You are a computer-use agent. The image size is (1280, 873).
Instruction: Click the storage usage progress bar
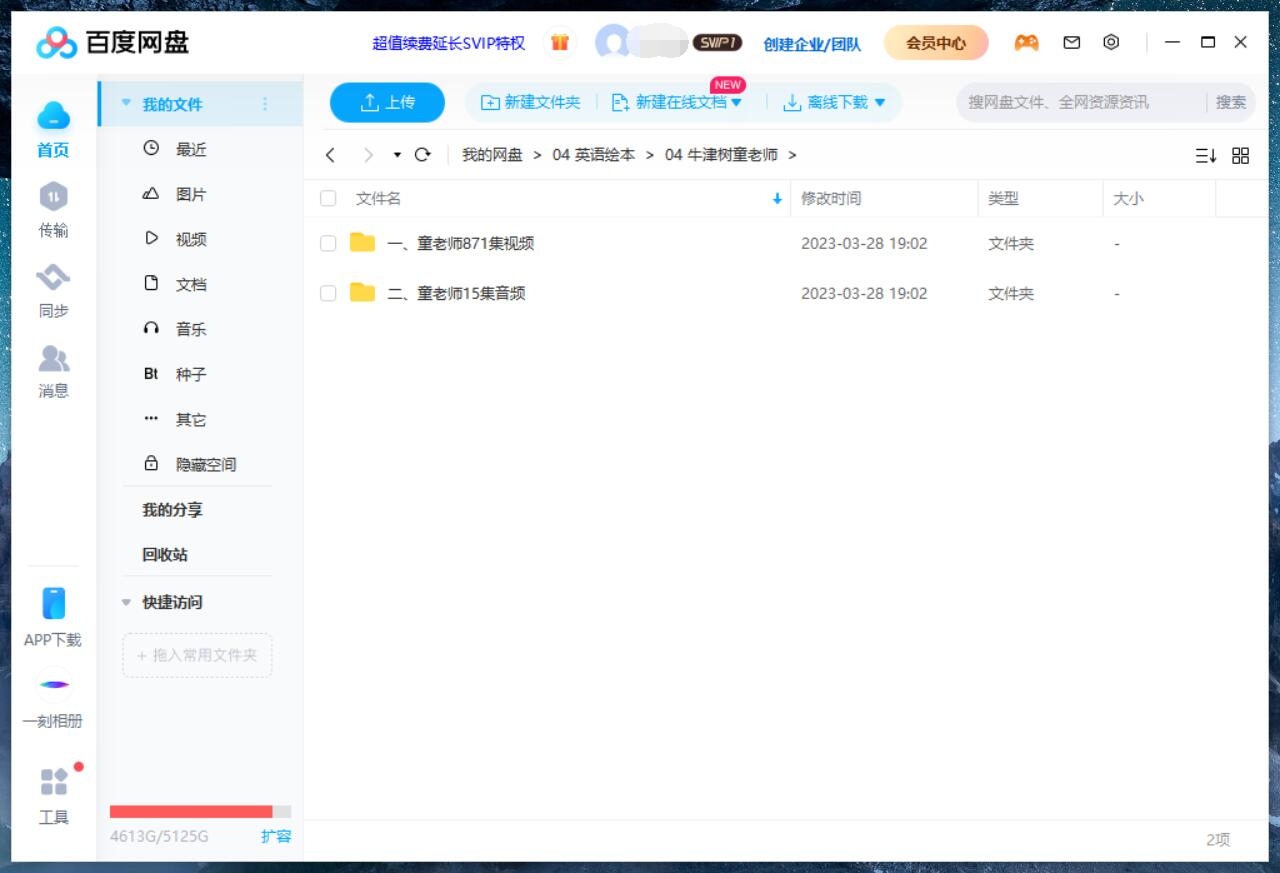point(197,811)
